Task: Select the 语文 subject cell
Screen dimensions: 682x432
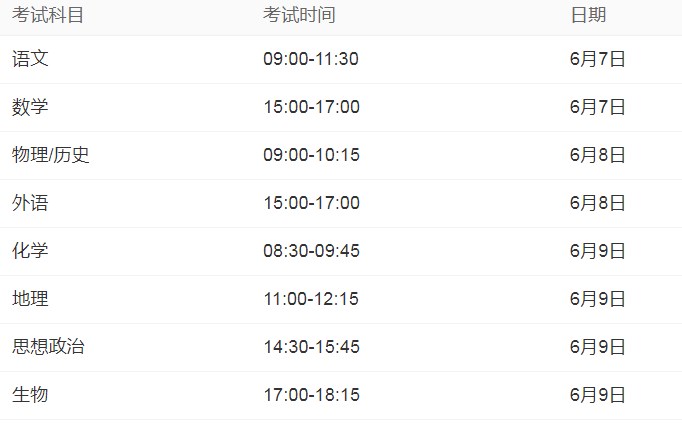Action: point(30,59)
